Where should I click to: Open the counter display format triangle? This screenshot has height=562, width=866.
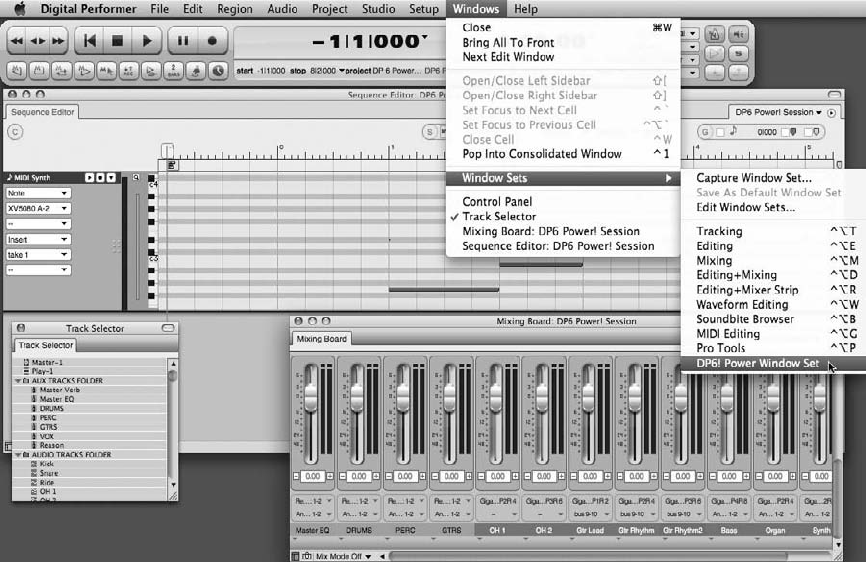424,37
